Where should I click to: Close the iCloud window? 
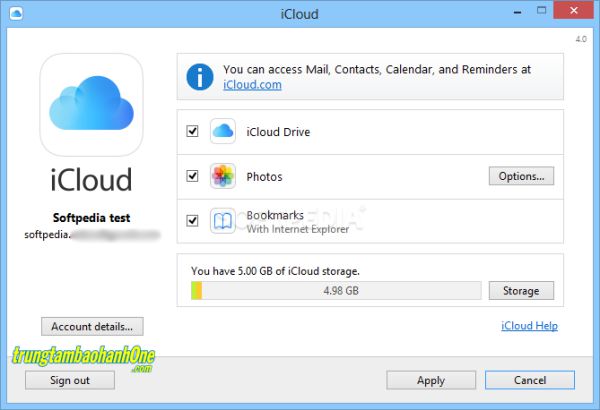tap(574, 10)
